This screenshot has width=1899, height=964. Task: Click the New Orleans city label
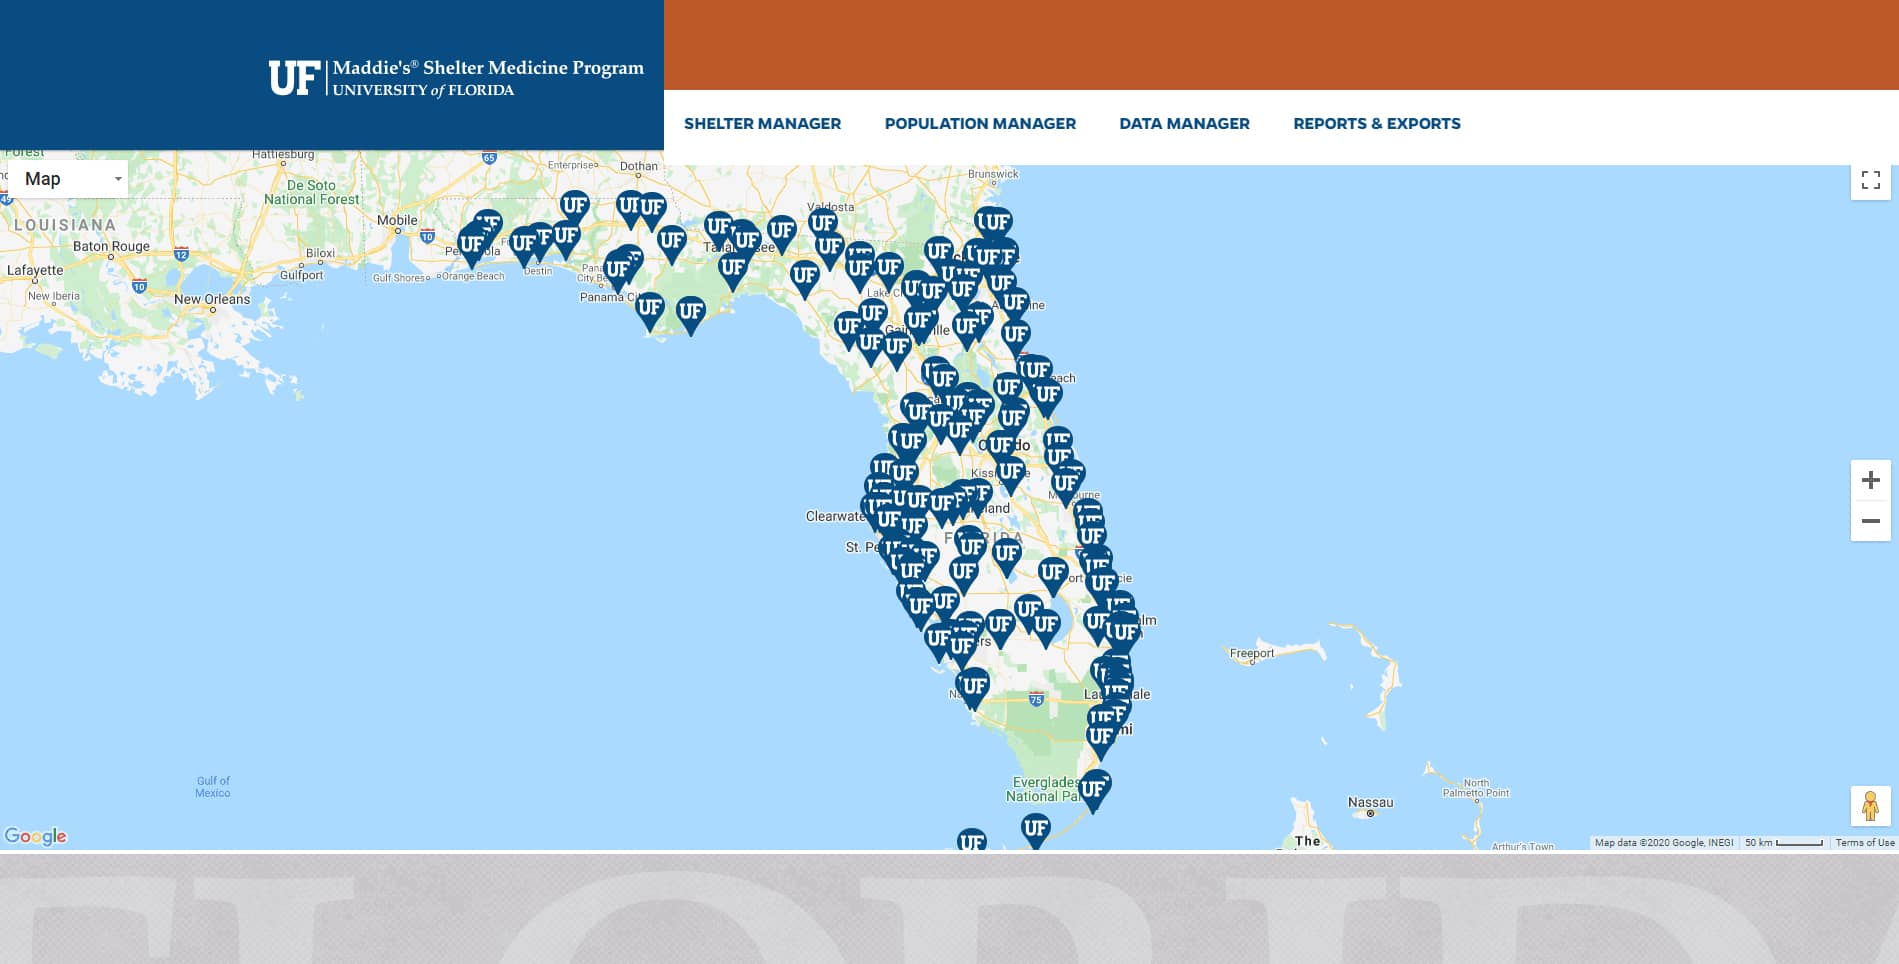click(212, 299)
